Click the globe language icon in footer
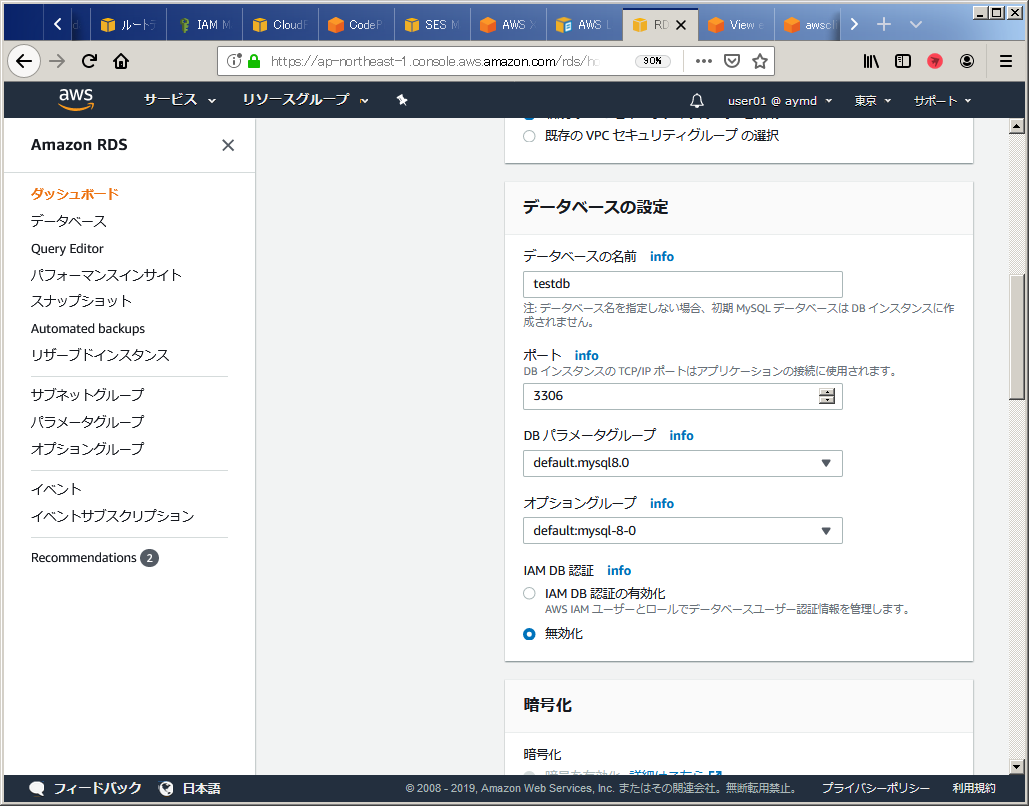Image resolution: width=1029 pixels, height=806 pixels. point(166,788)
